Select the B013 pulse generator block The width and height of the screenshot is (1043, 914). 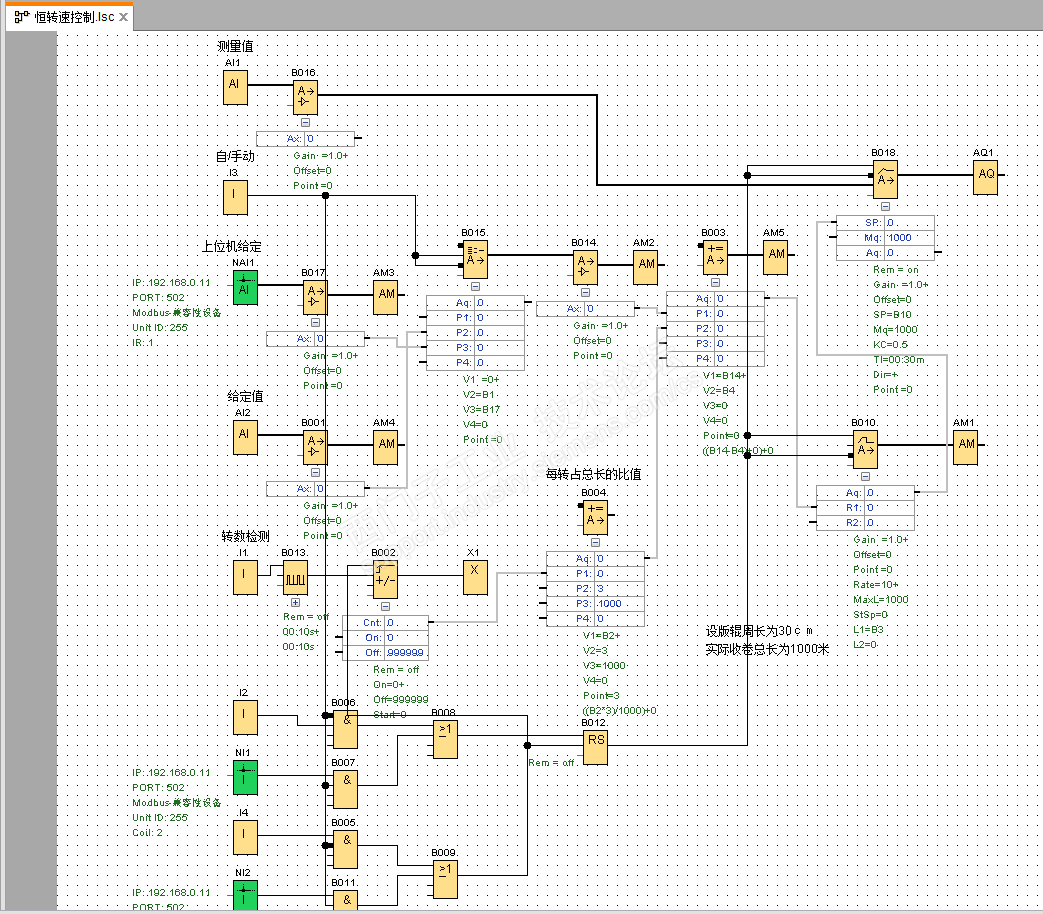coord(295,577)
